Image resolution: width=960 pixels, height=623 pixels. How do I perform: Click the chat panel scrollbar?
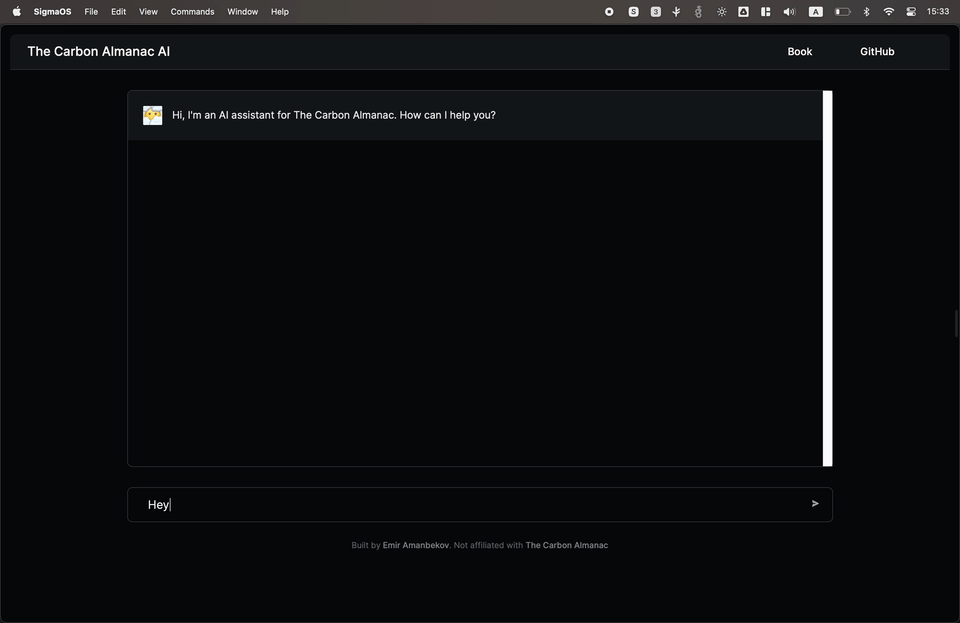(x=828, y=278)
